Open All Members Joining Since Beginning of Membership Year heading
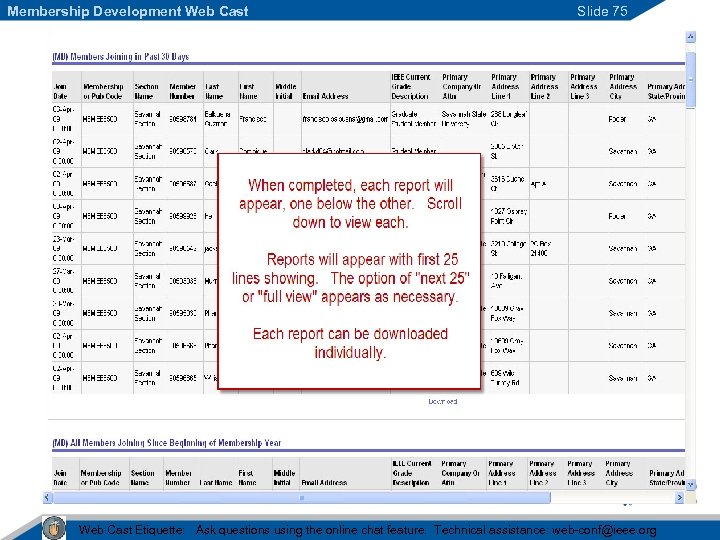The image size is (720, 540). [x=166, y=443]
